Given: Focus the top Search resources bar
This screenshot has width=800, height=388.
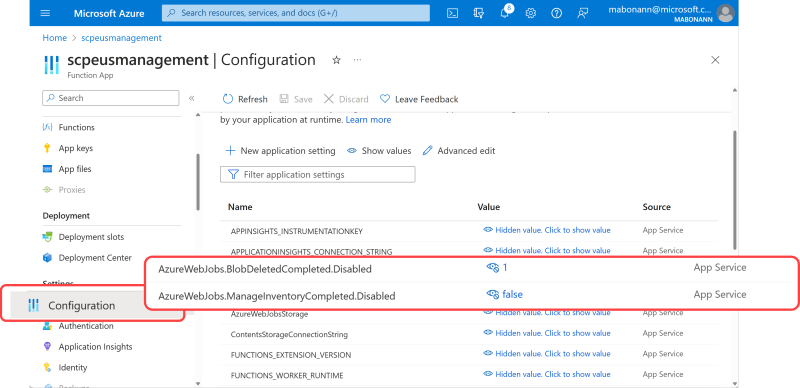Looking at the screenshot, I should [296, 13].
